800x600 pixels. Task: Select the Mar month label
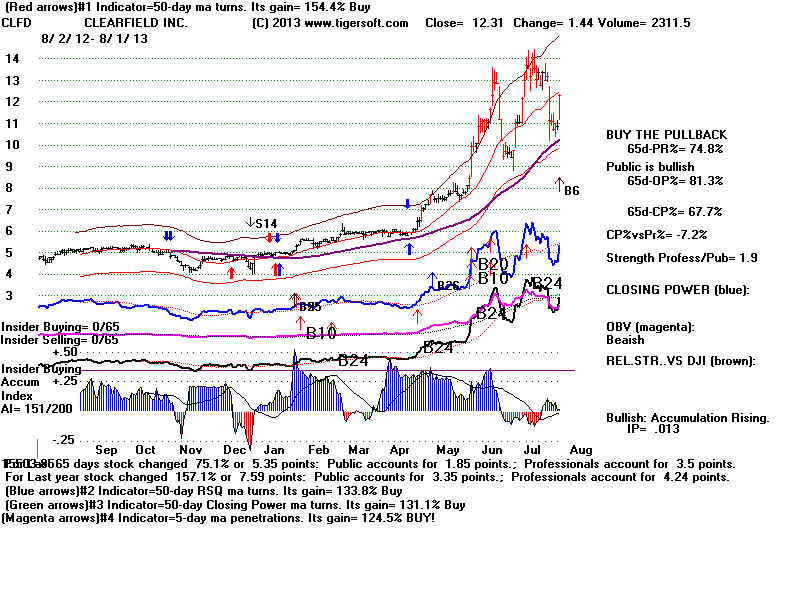click(359, 450)
